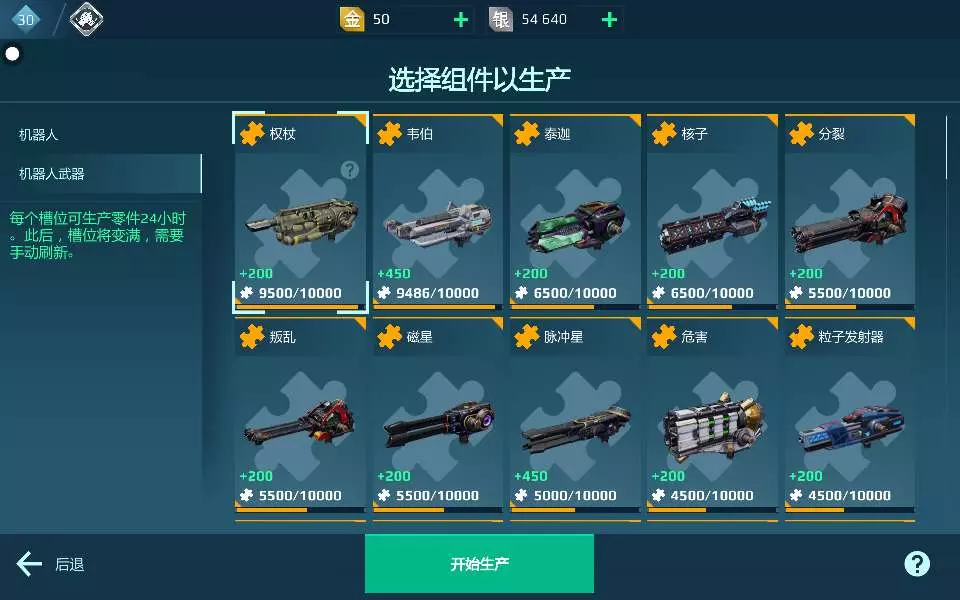Go back via the 后退 label
The image size is (960, 600).
click(70, 564)
